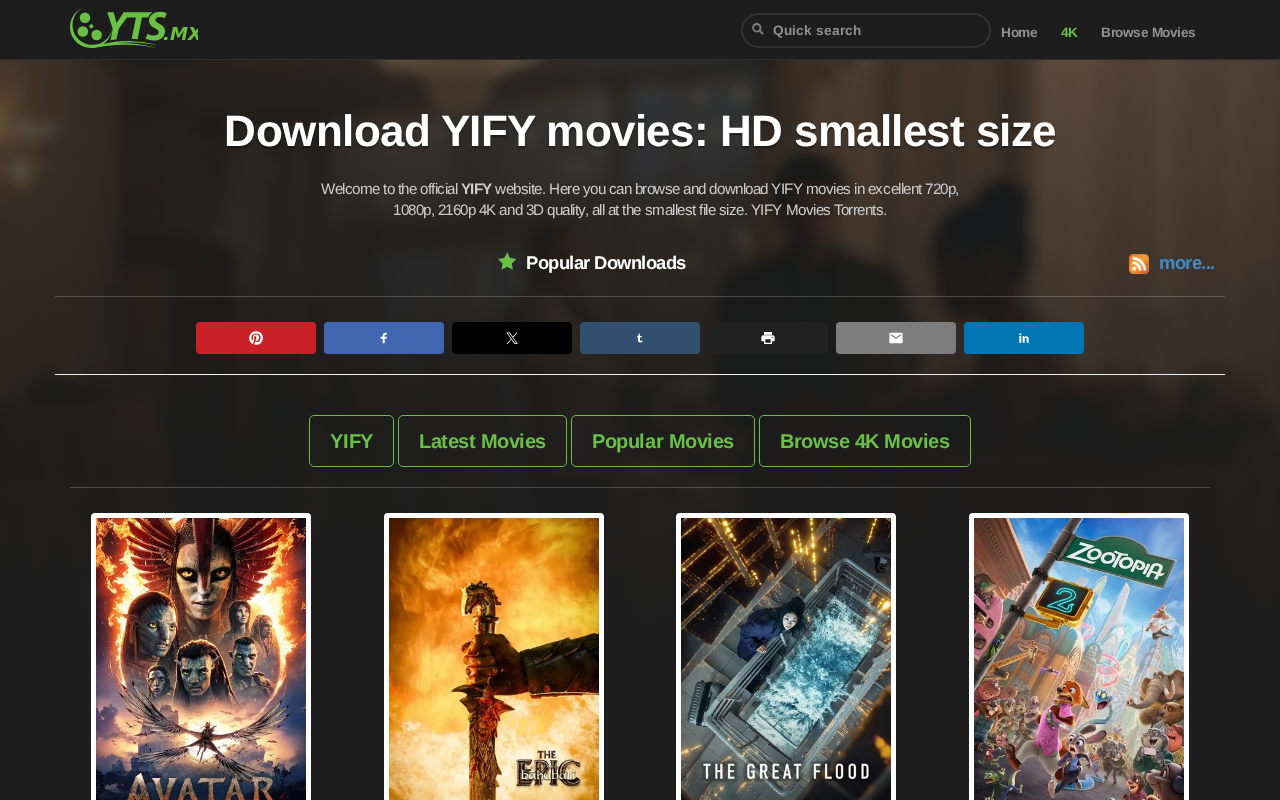Open Latest Movies
Viewport: 1280px width, 800px height.
click(x=482, y=441)
